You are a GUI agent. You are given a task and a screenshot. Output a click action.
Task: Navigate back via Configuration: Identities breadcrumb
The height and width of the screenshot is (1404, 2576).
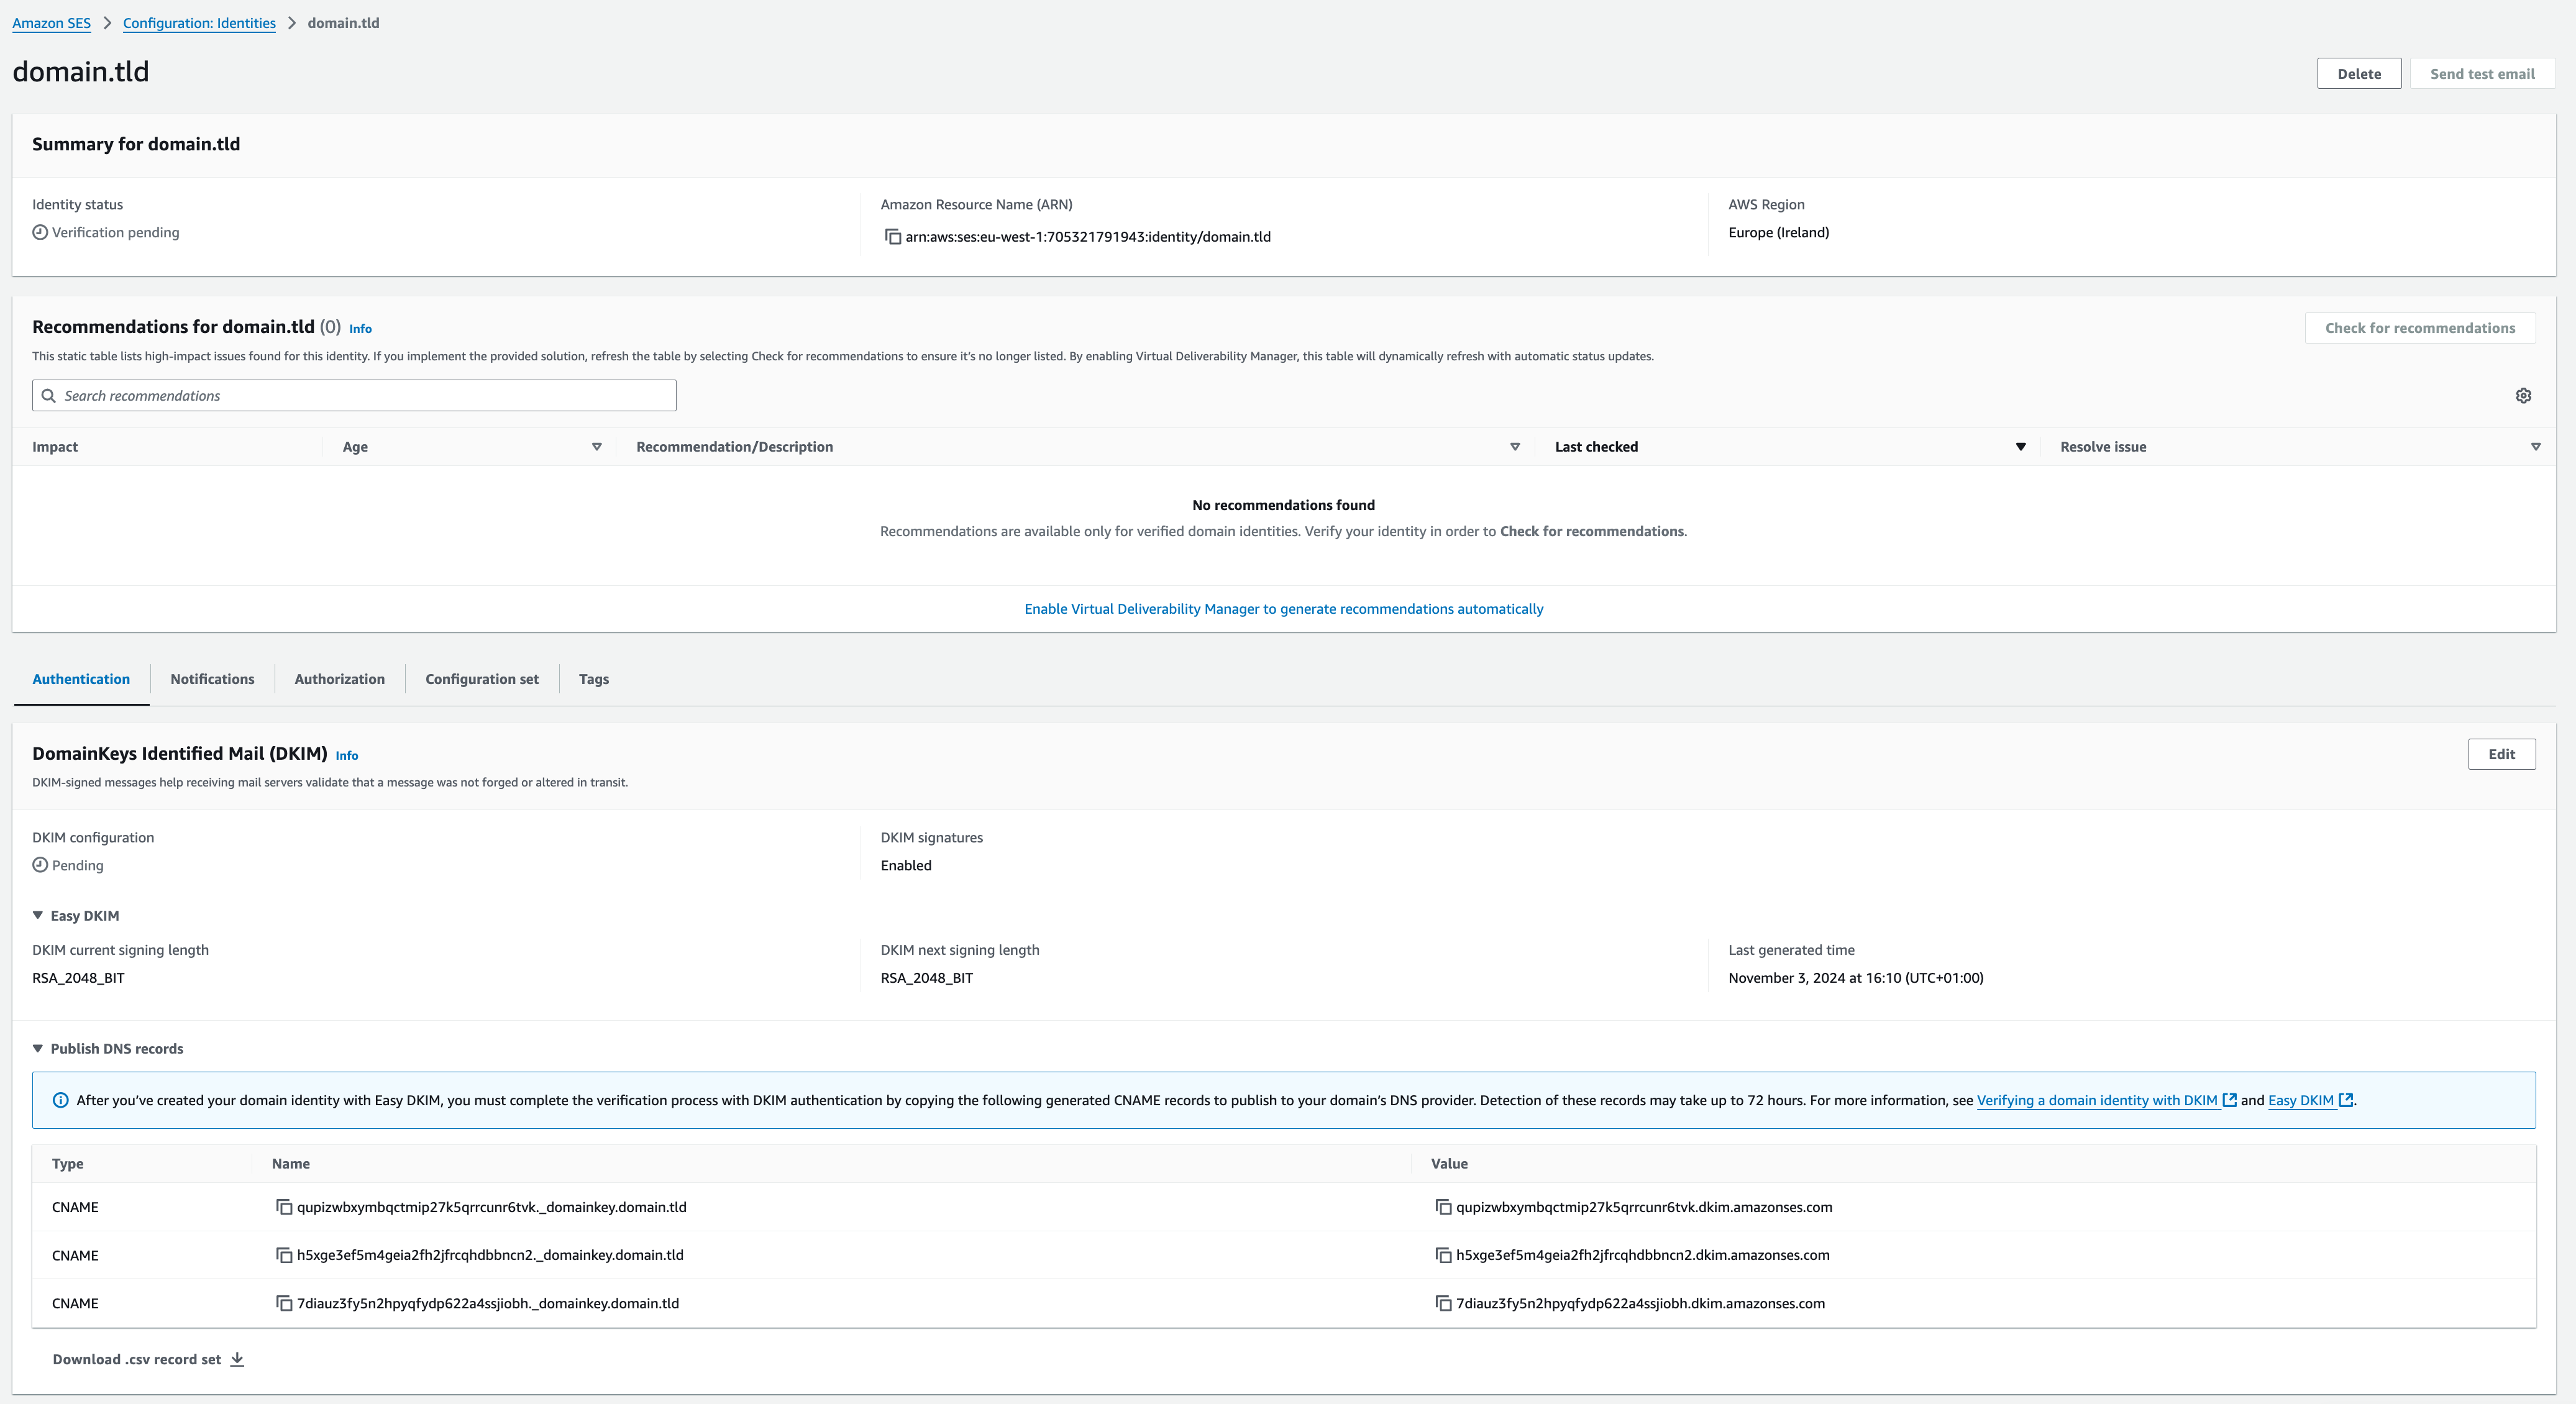coord(198,22)
